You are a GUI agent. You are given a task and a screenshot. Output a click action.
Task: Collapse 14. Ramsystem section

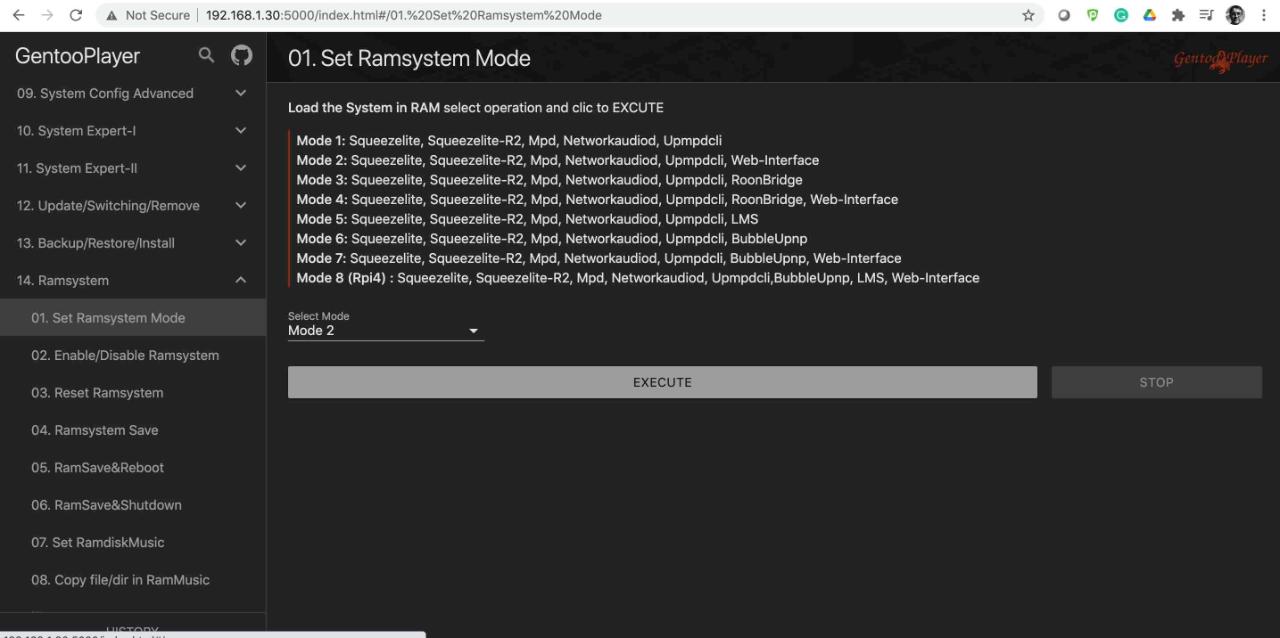point(133,281)
